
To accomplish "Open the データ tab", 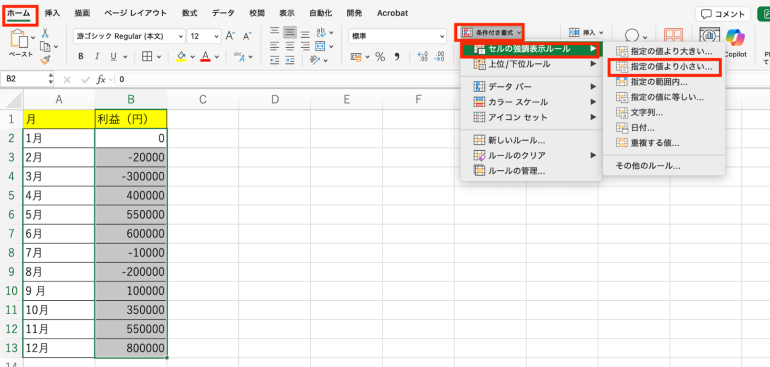I will pyautogui.click(x=223, y=13).
